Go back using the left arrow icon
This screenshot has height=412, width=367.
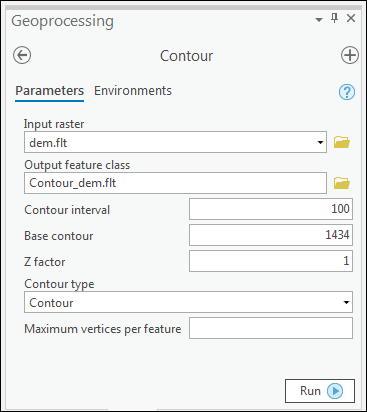pyautogui.click(x=22, y=55)
